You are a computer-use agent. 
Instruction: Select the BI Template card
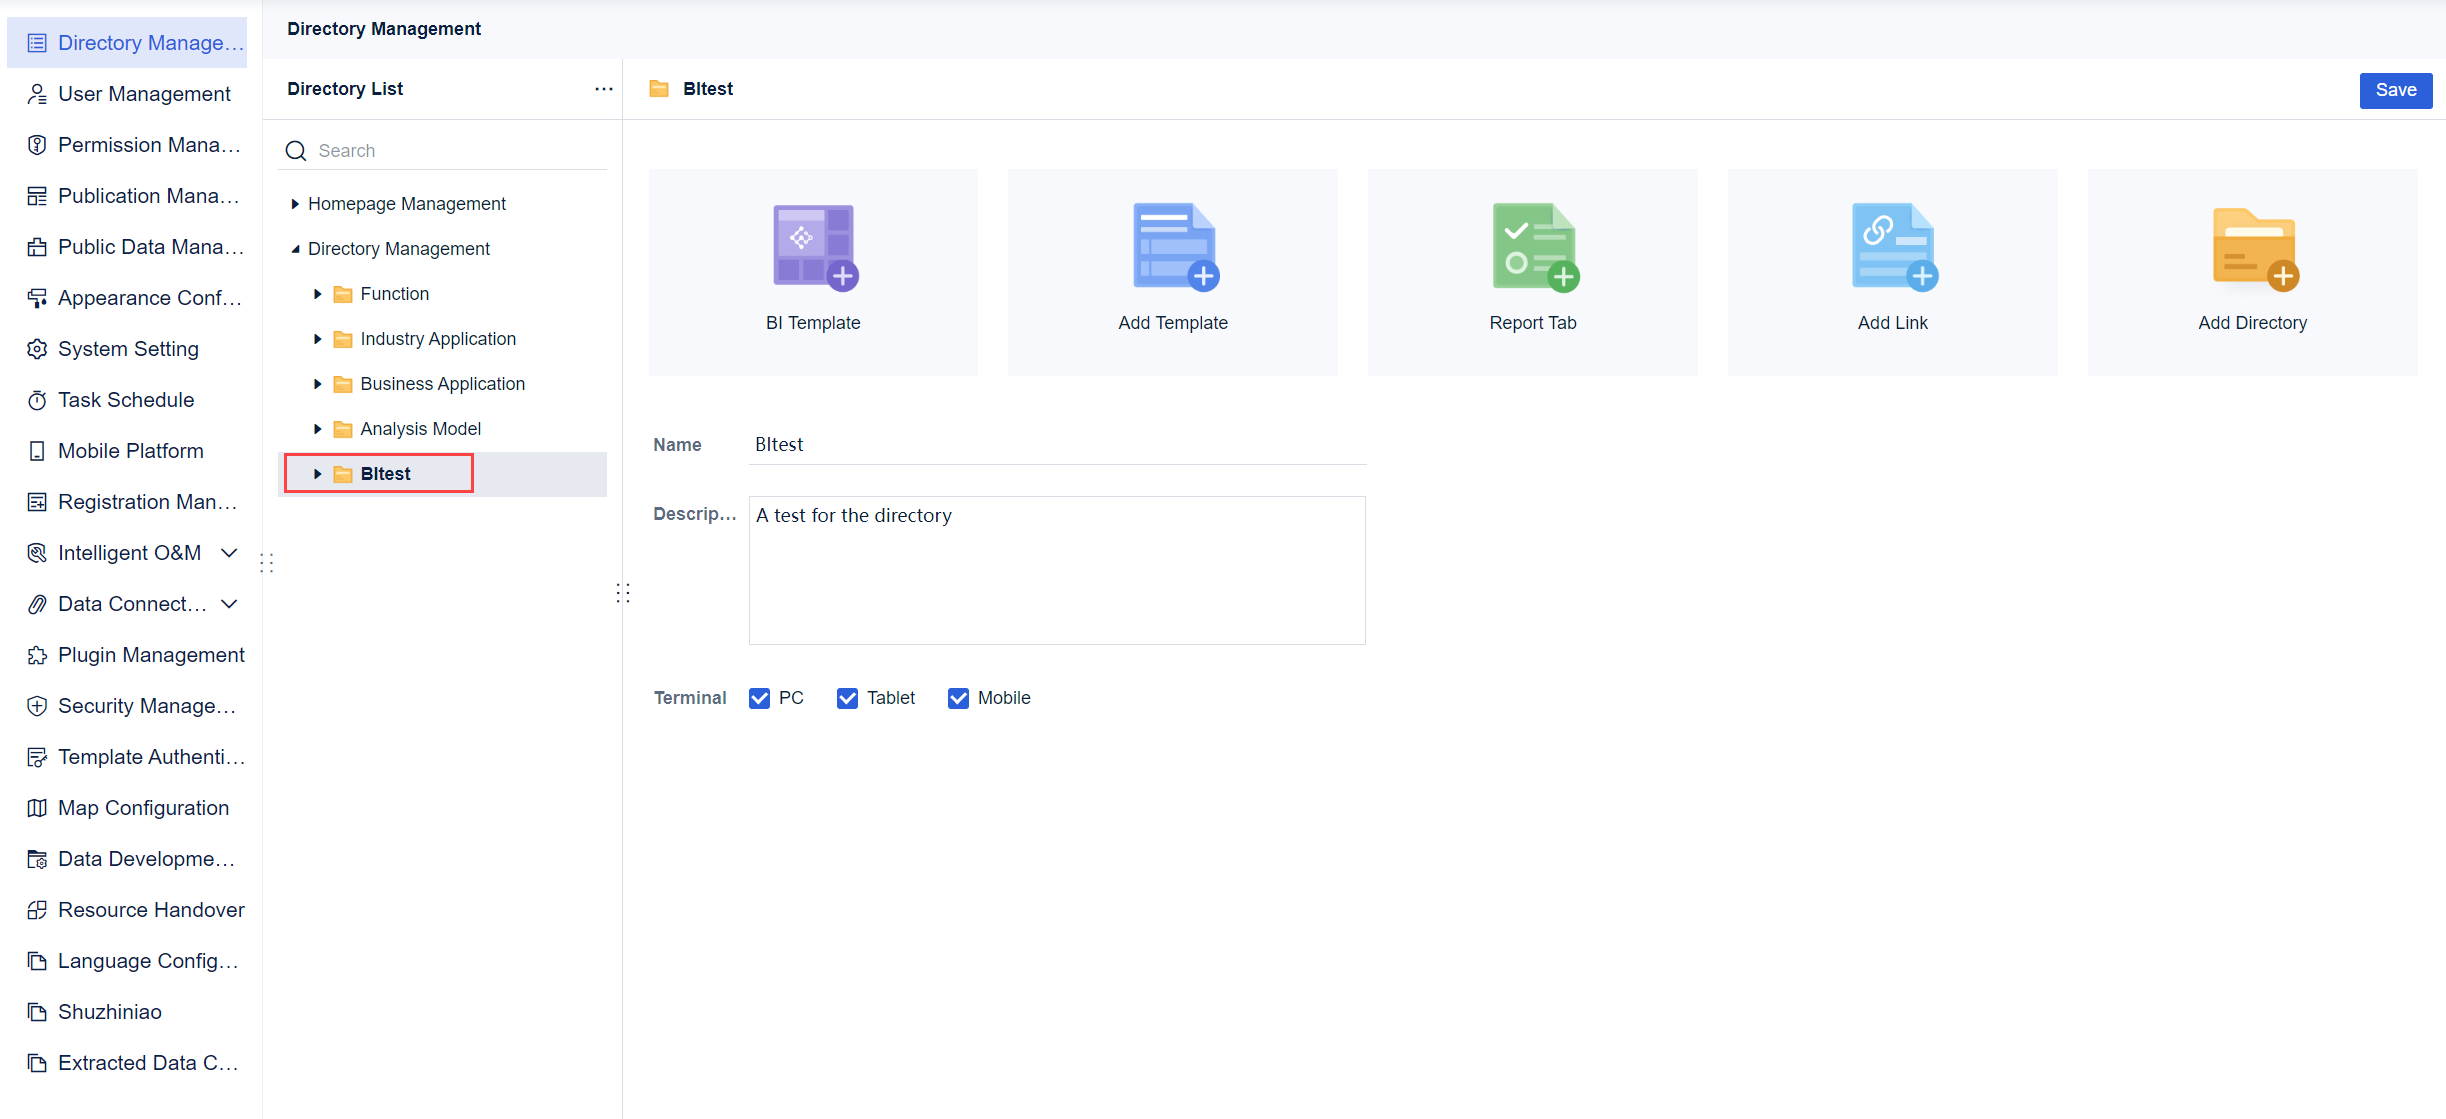(812, 271)
